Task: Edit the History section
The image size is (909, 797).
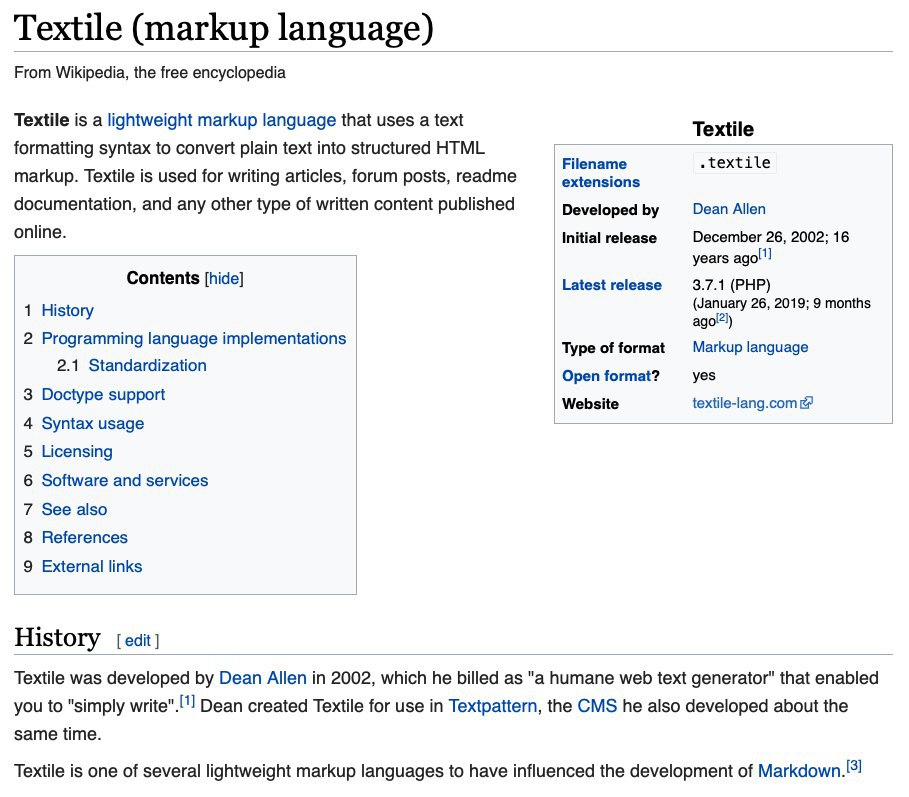Action: tap(137, 640)
